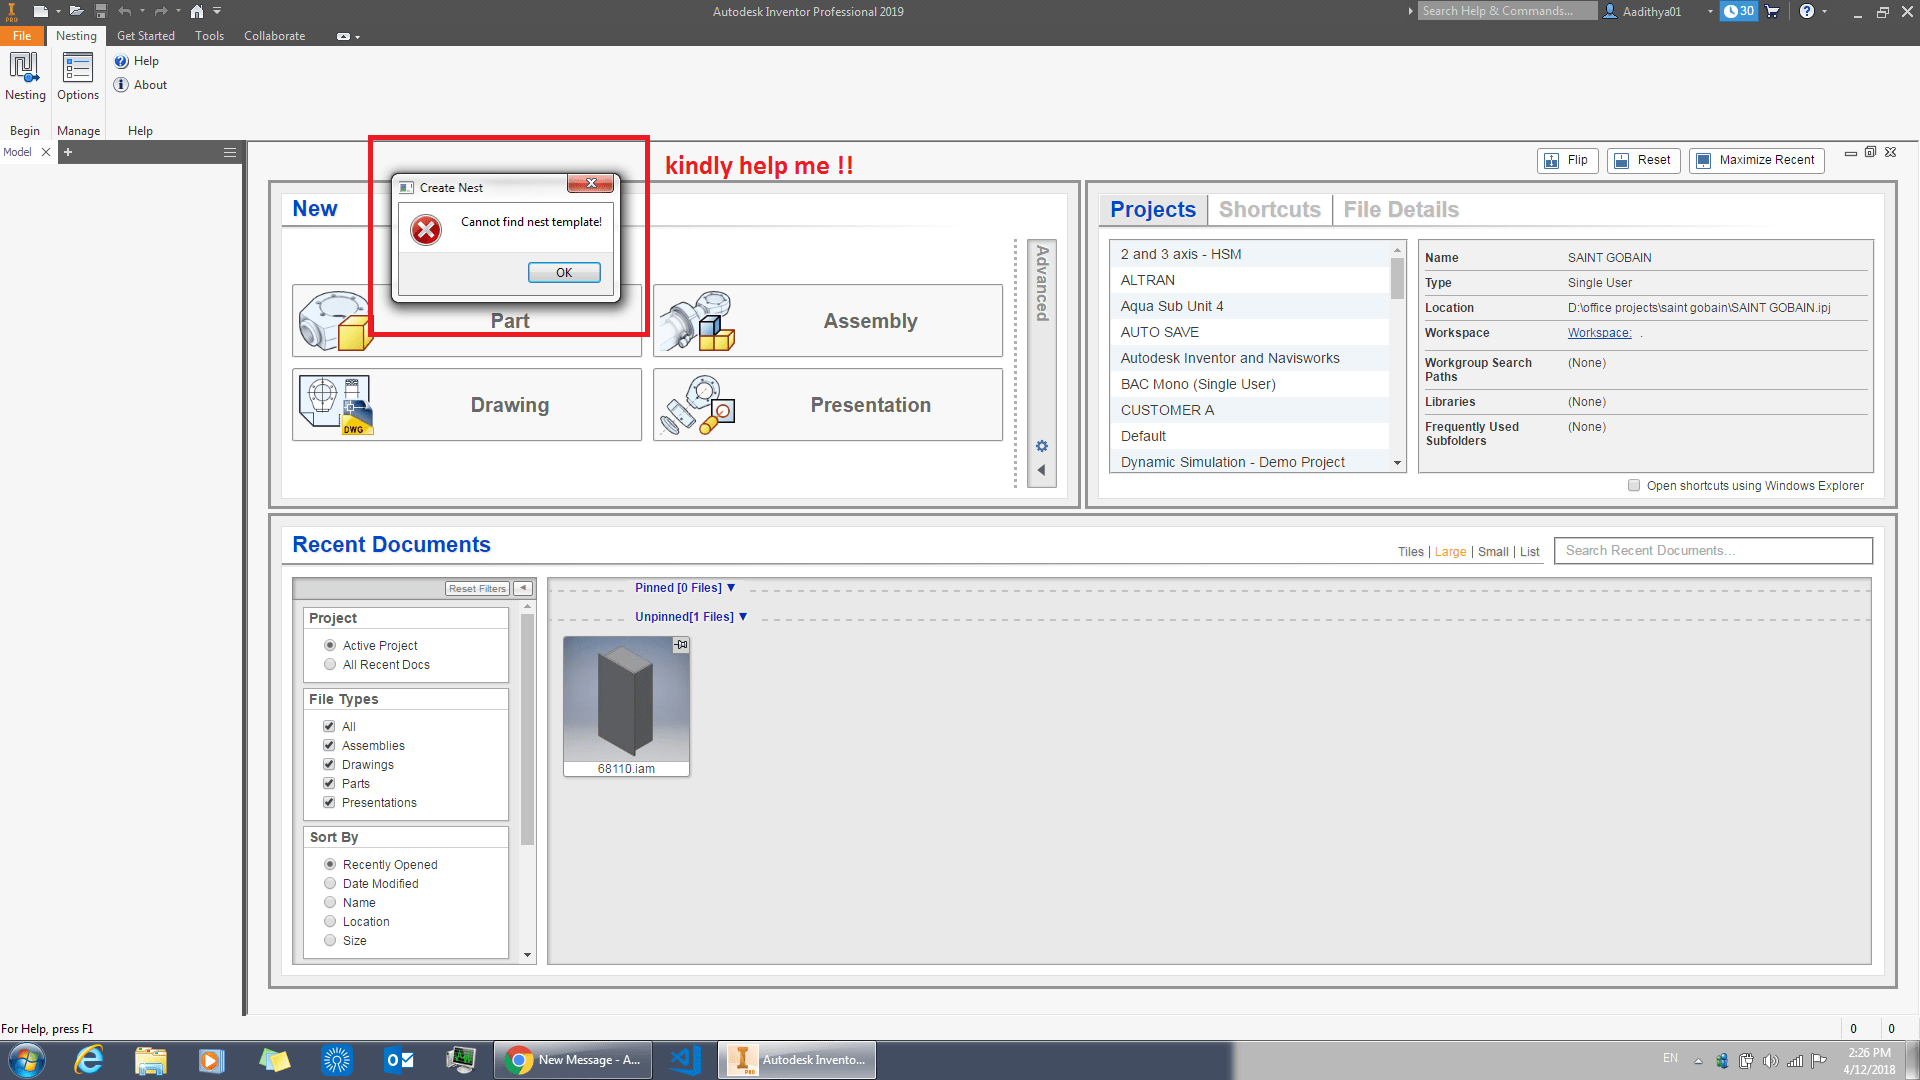
Task: Open the File menu tab
Action: coord(22,36)
